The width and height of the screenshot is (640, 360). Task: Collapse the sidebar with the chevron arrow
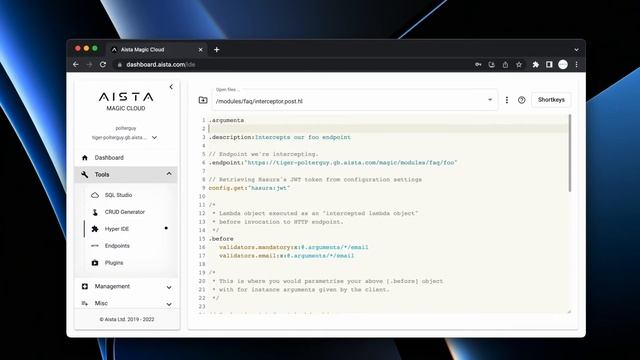(x=171, y=87)
